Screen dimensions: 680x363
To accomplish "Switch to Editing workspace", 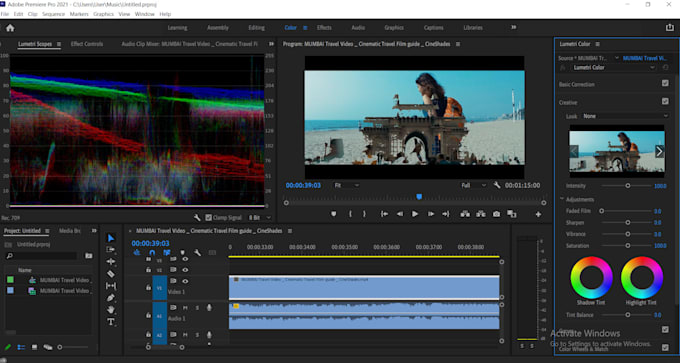I will point(256,28).
